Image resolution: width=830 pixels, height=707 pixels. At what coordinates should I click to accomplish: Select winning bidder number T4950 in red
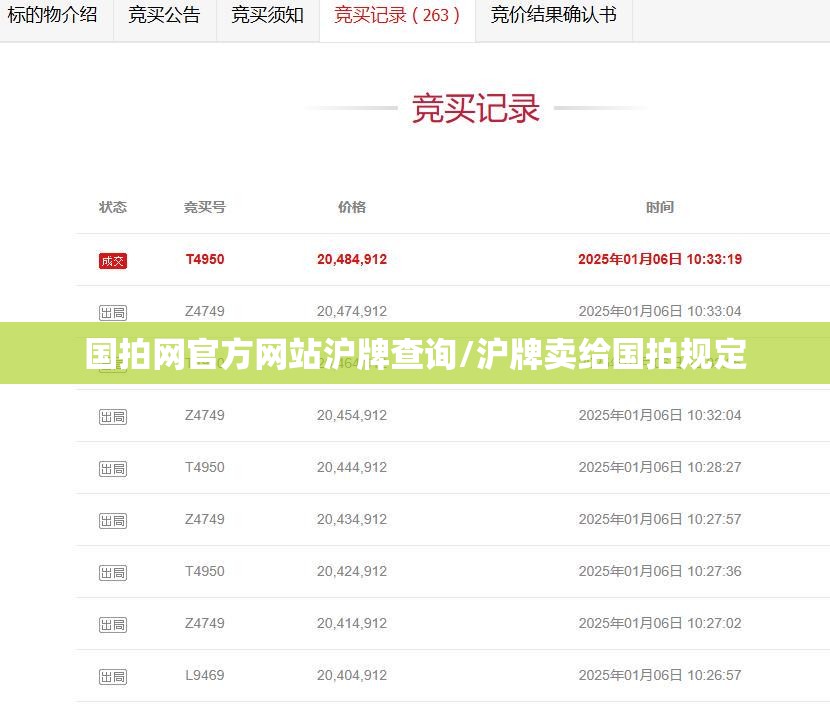205,259
